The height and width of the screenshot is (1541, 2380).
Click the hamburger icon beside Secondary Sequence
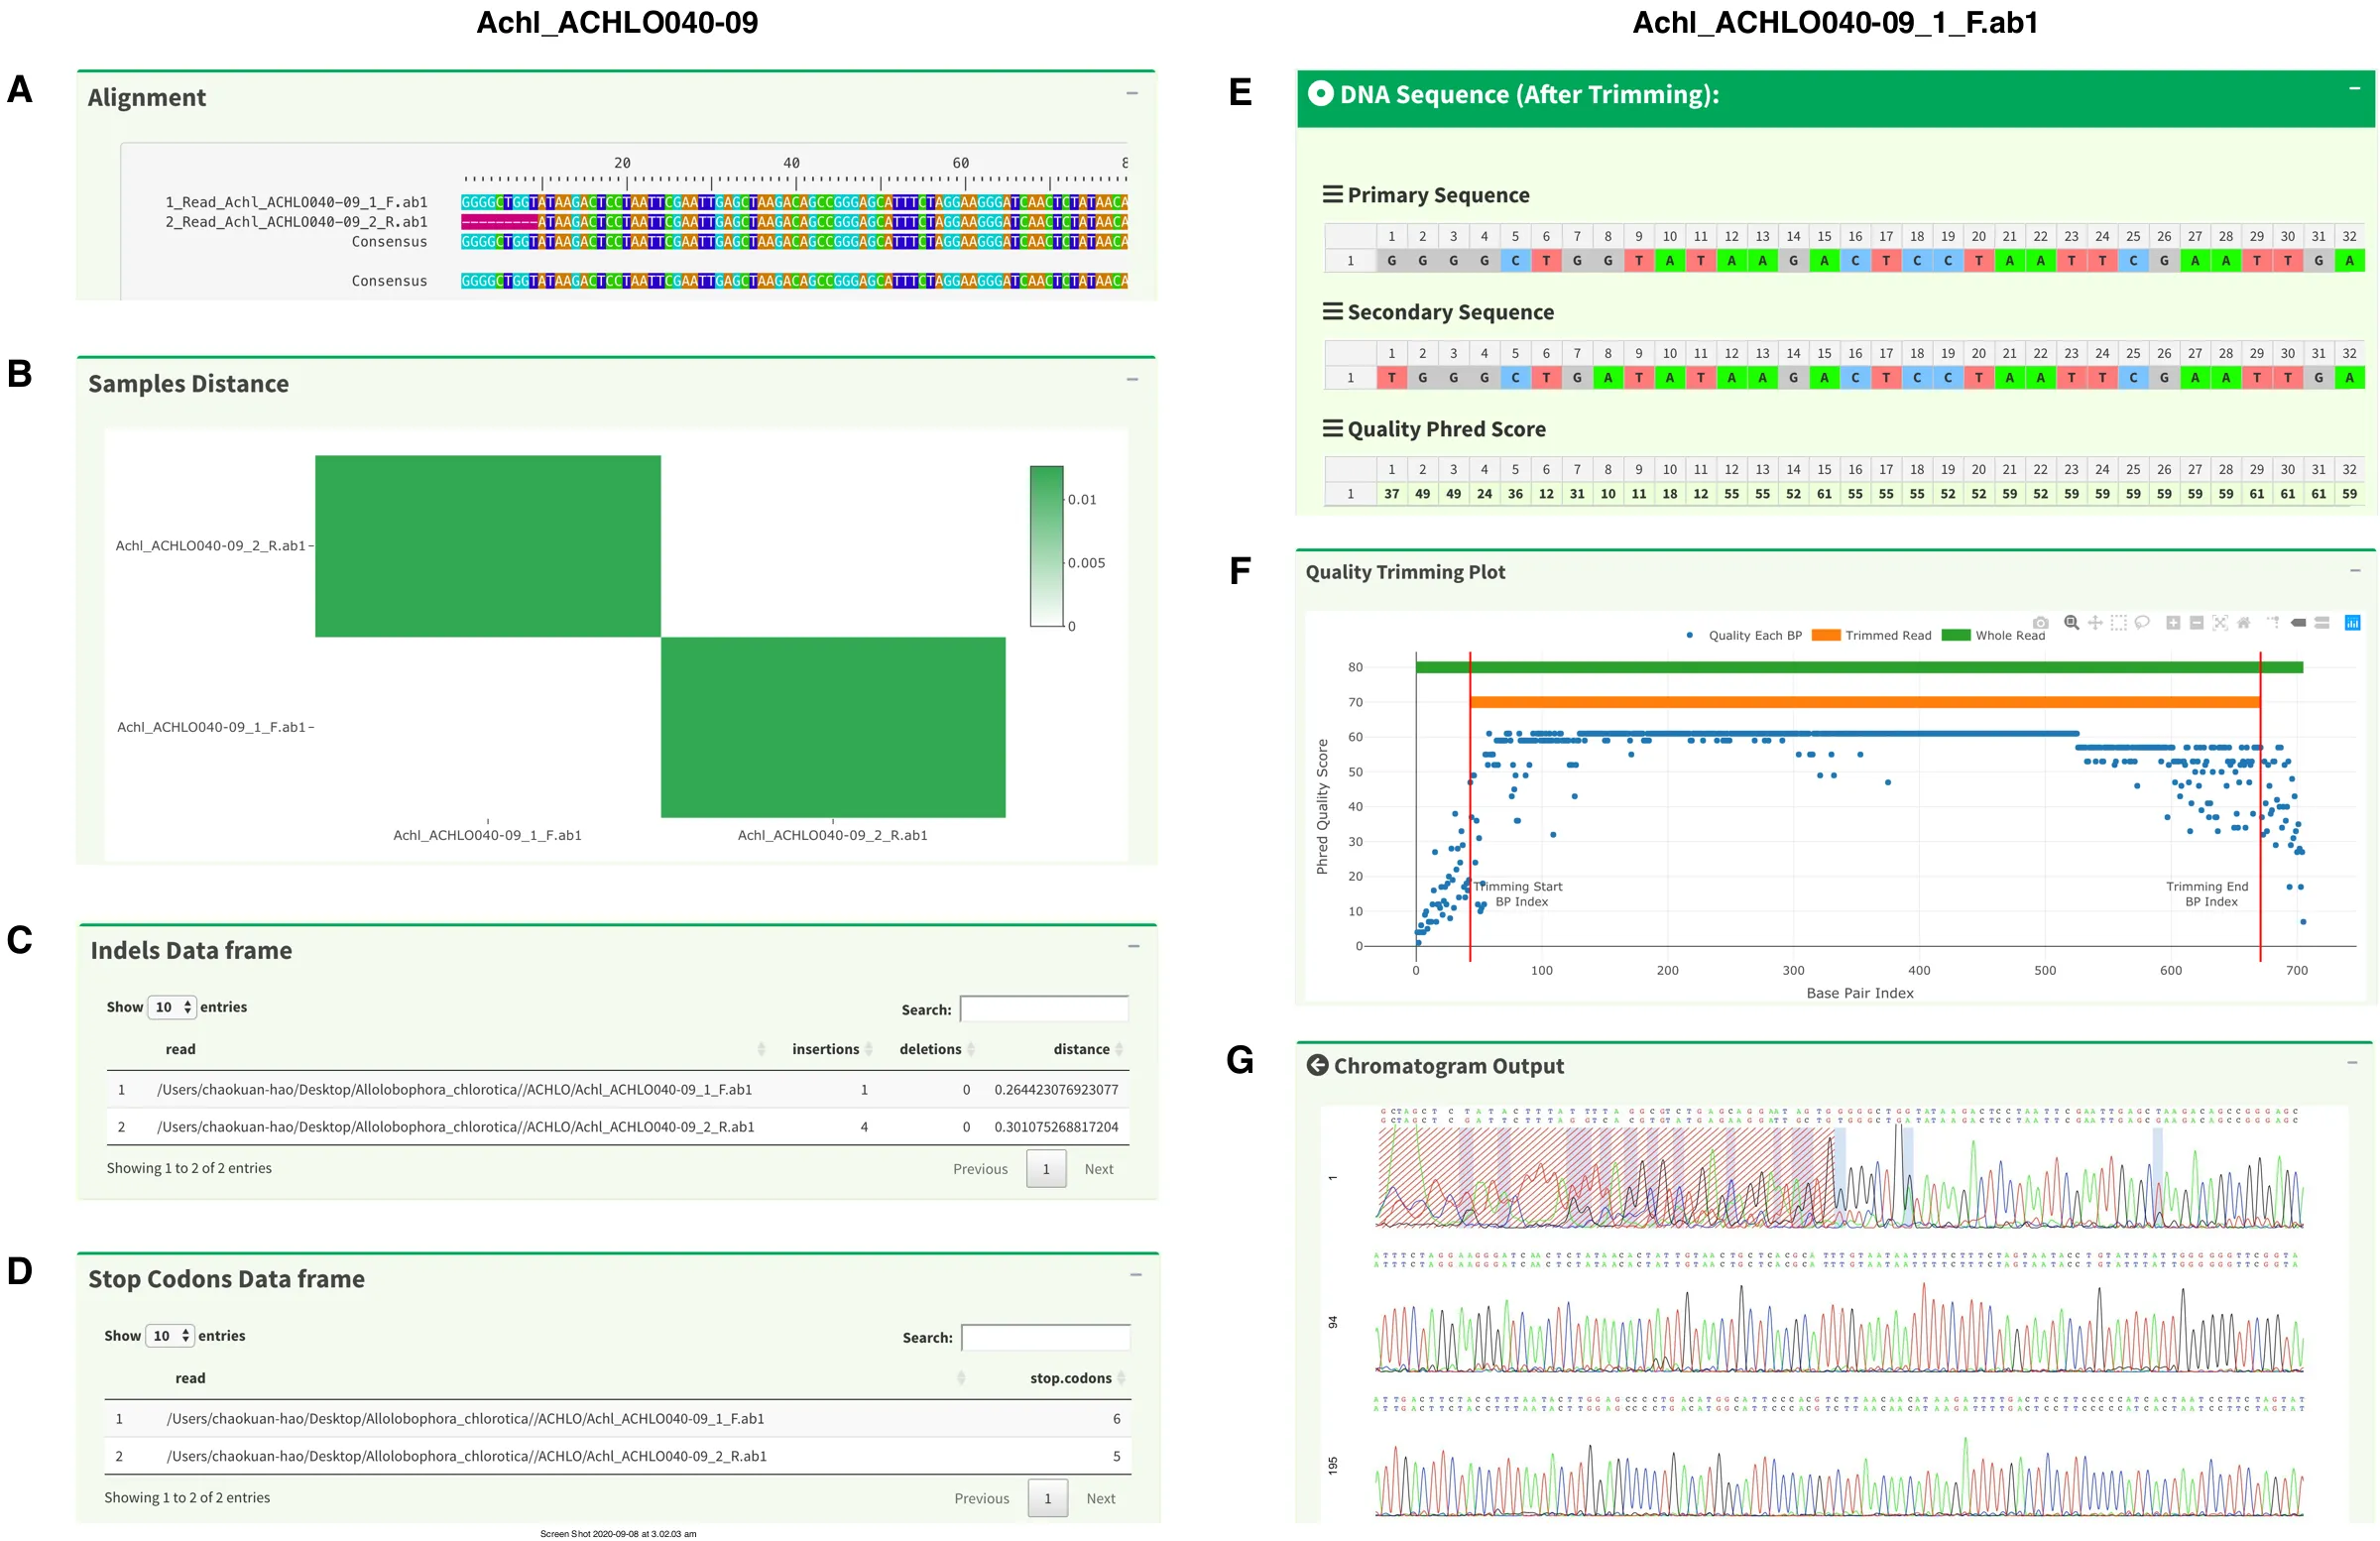[x=1333, y=311]
